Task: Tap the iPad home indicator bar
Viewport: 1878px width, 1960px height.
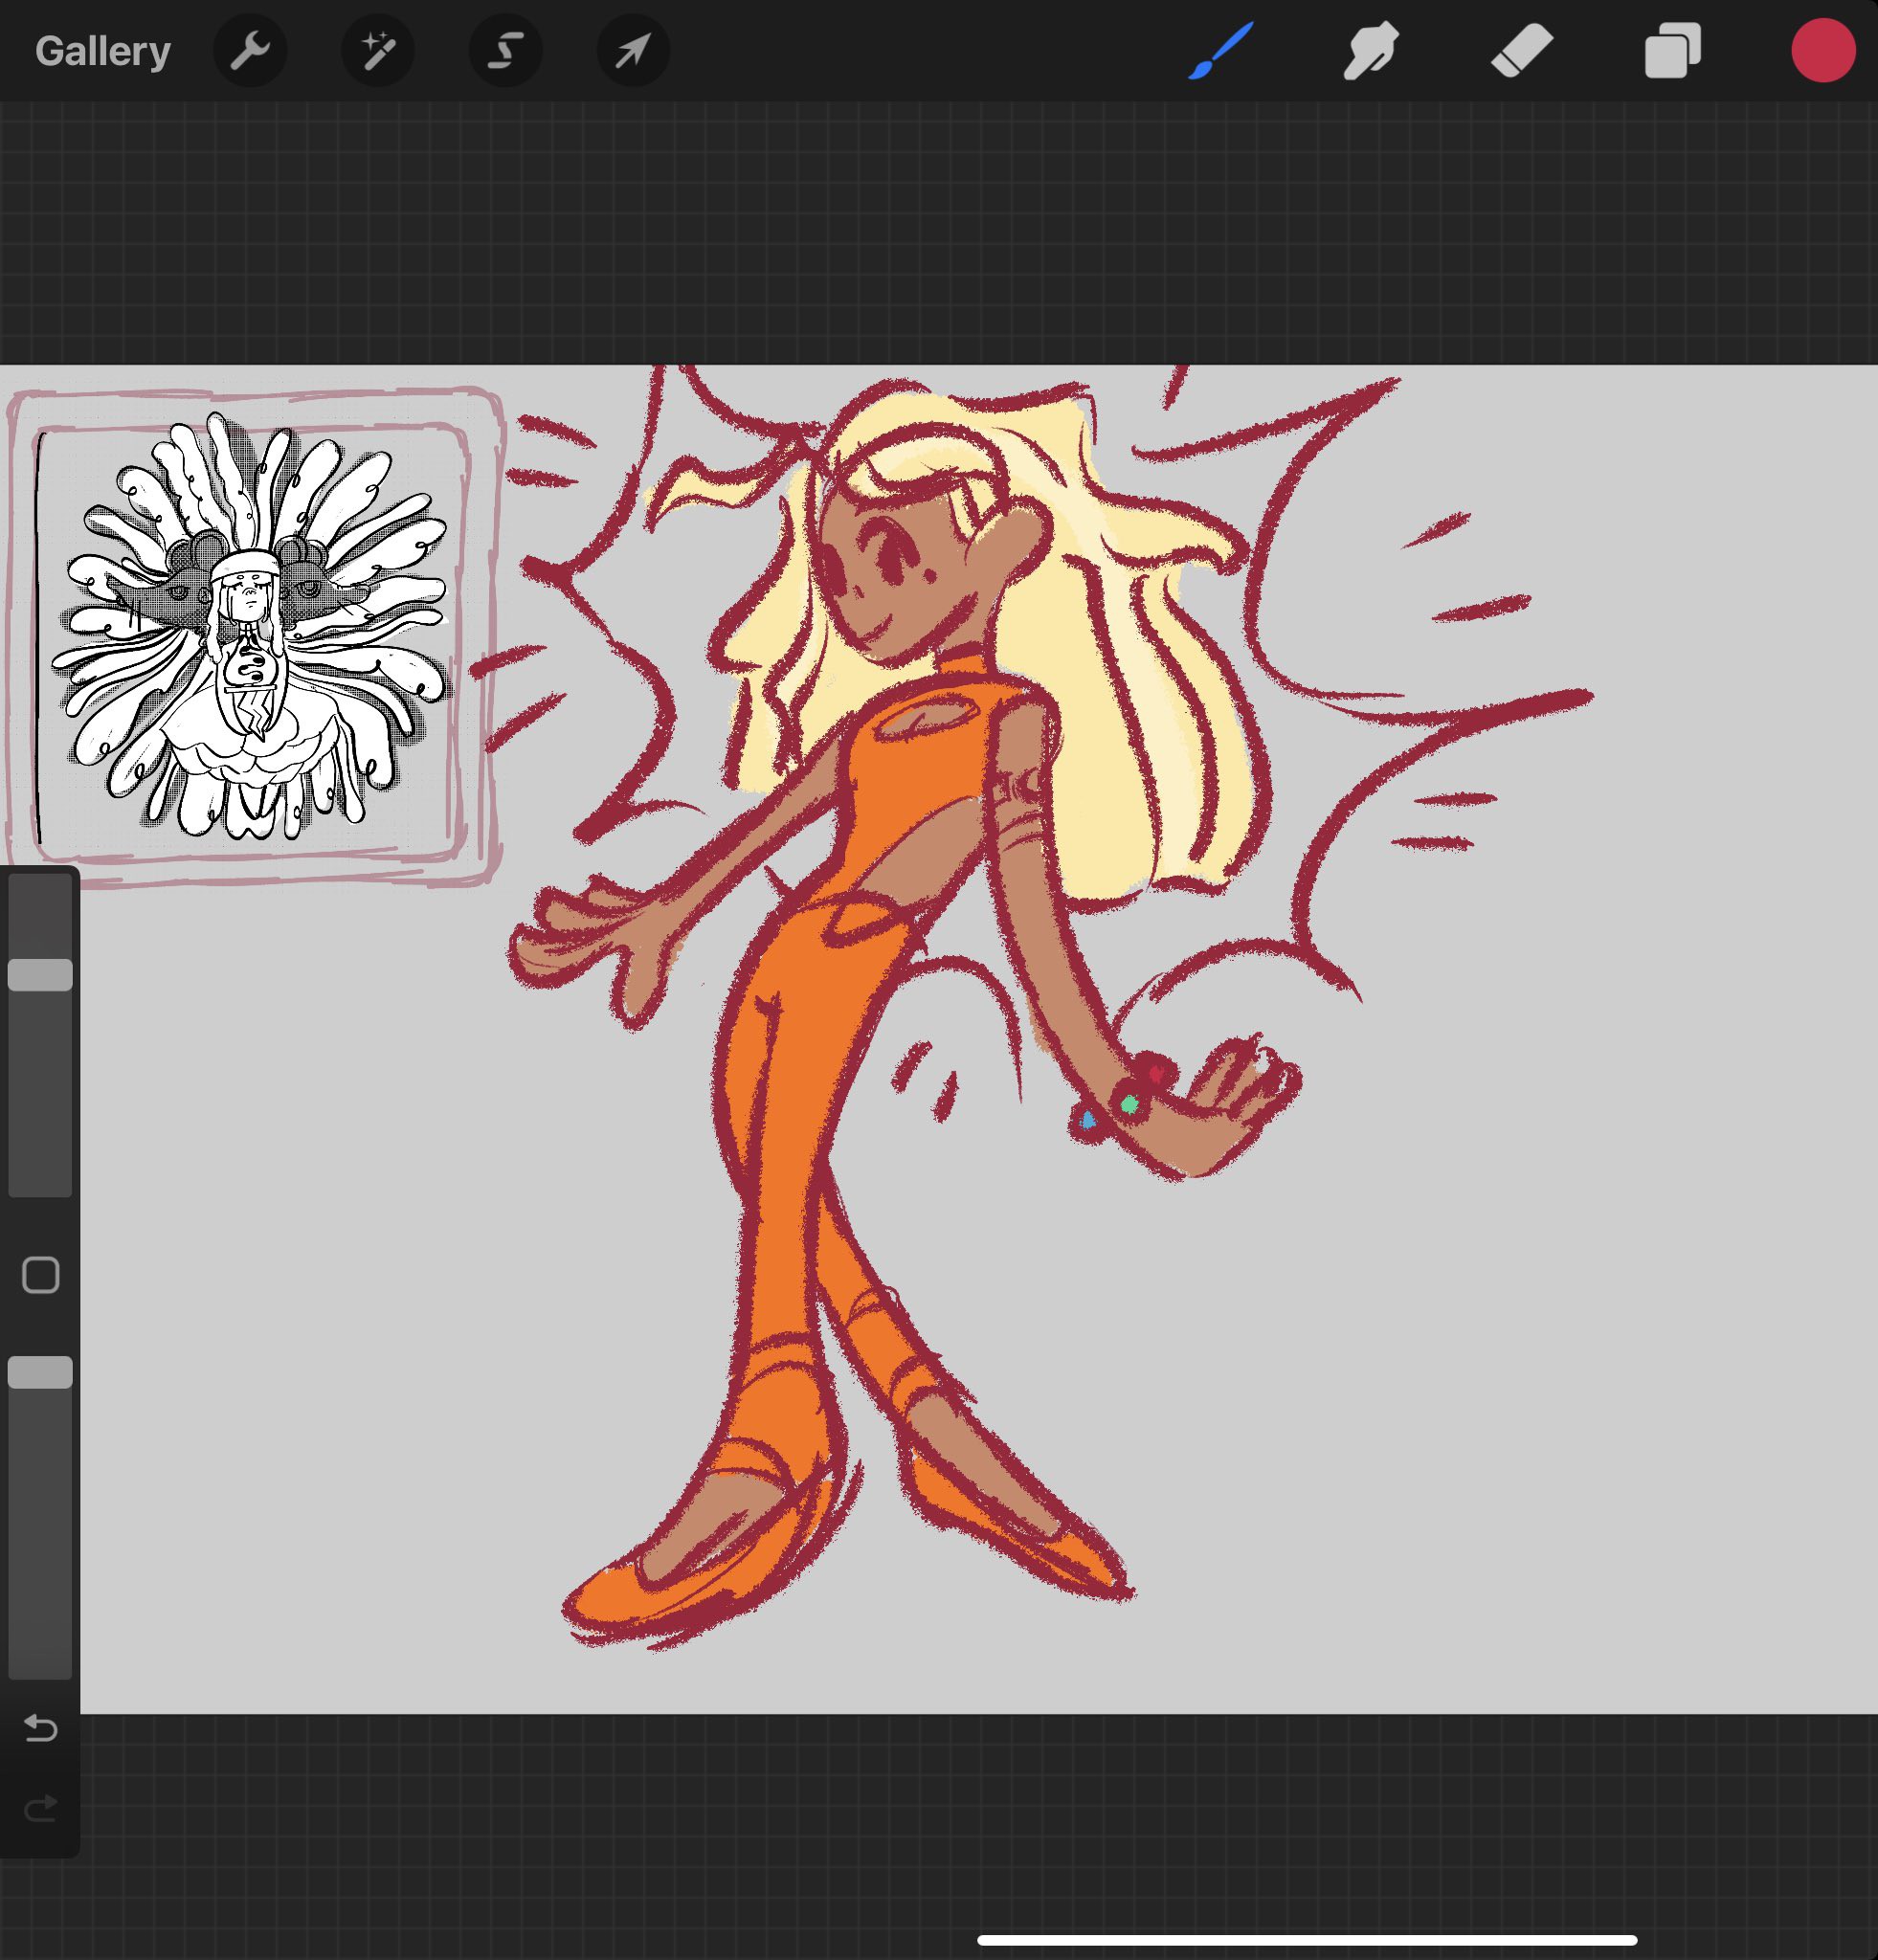Action: click(x=1306, y=1940)
